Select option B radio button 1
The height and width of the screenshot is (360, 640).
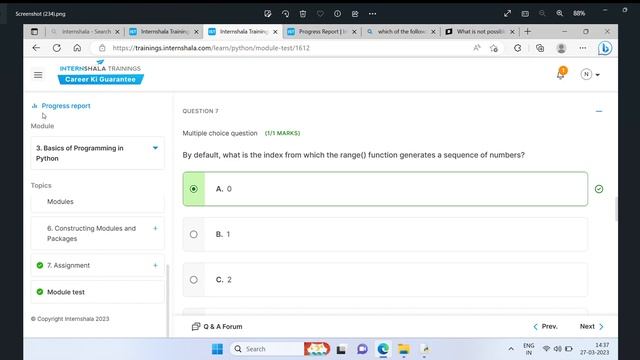pyautogui.click(x=193, y=234)
